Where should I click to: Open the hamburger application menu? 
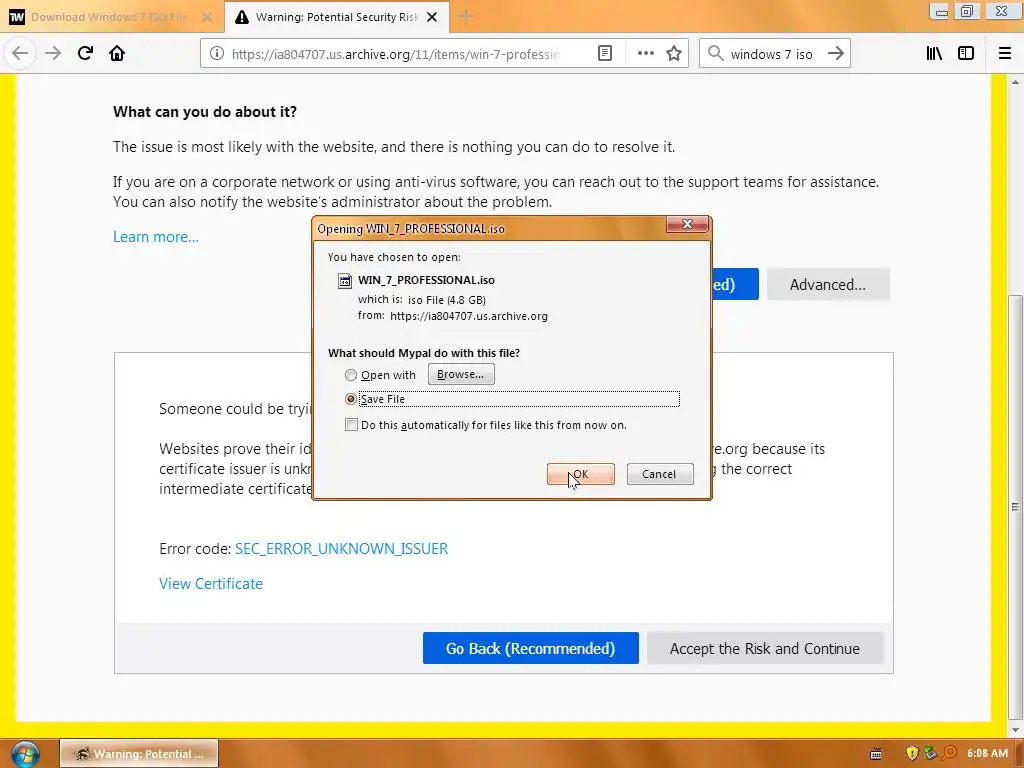point(1005,54)
